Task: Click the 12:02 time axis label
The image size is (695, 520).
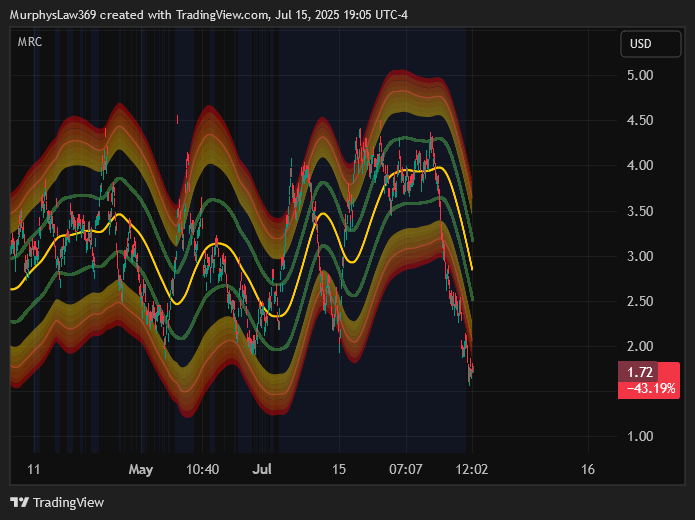Action: (472, 469)
